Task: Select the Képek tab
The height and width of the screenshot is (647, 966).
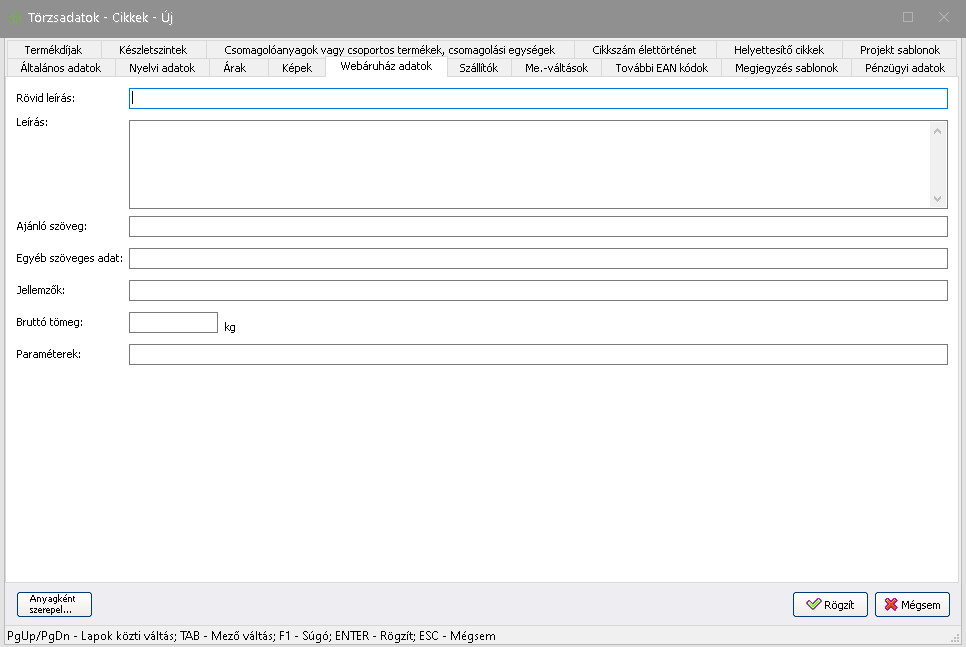Action: coord(298,68)
